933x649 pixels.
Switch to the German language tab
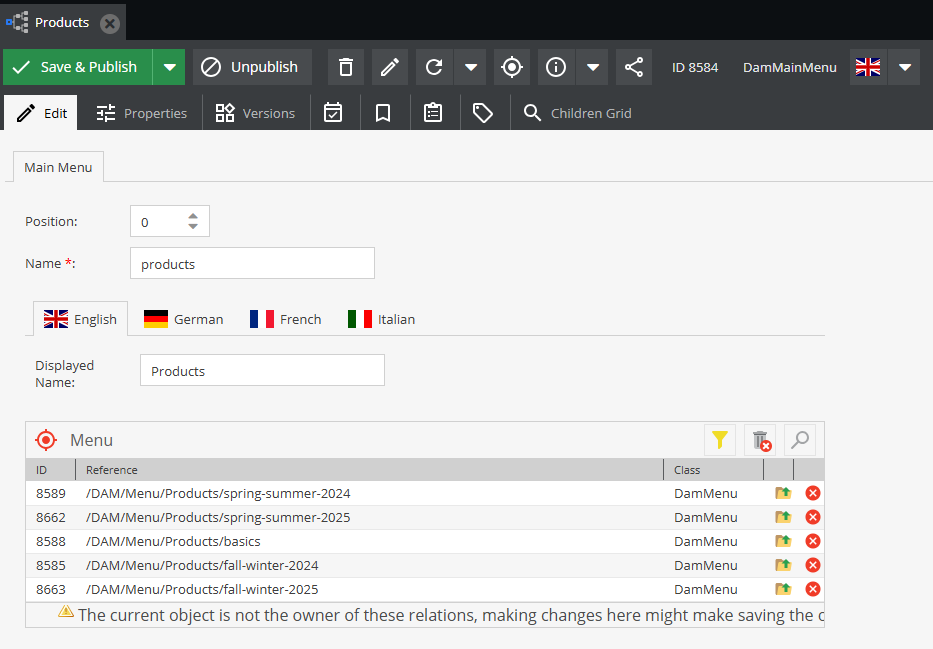[x=184, y=319]
